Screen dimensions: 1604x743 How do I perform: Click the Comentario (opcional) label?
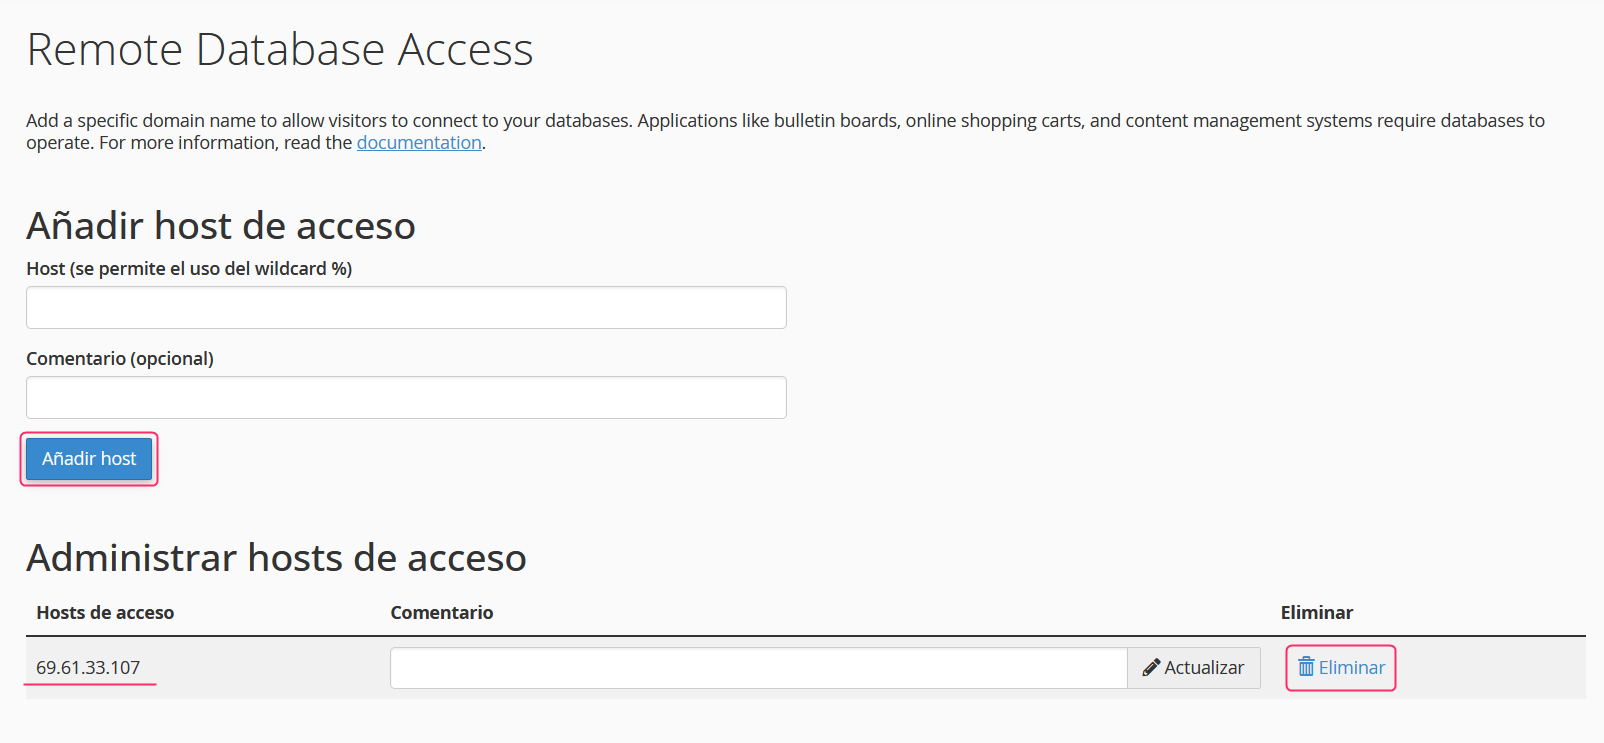(120, 359)
